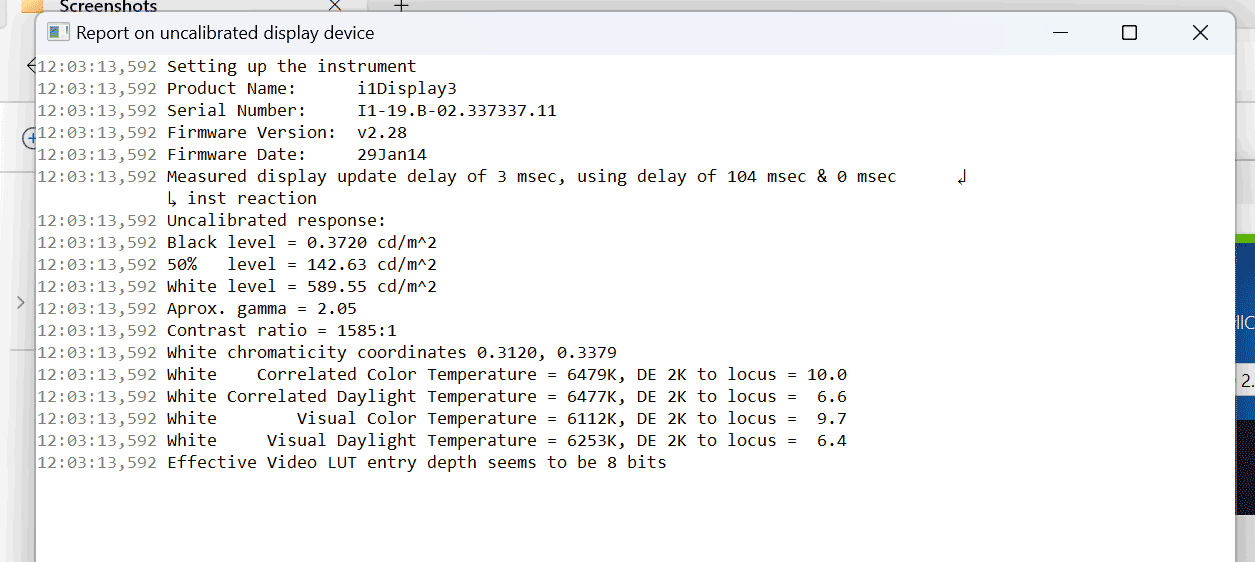The image size is (1255, 562).
Task: Maximize the report window
Action: point(1129,33)
